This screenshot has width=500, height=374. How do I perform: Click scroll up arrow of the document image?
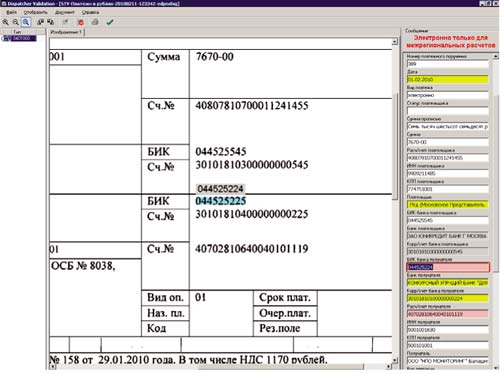[395, 42]
